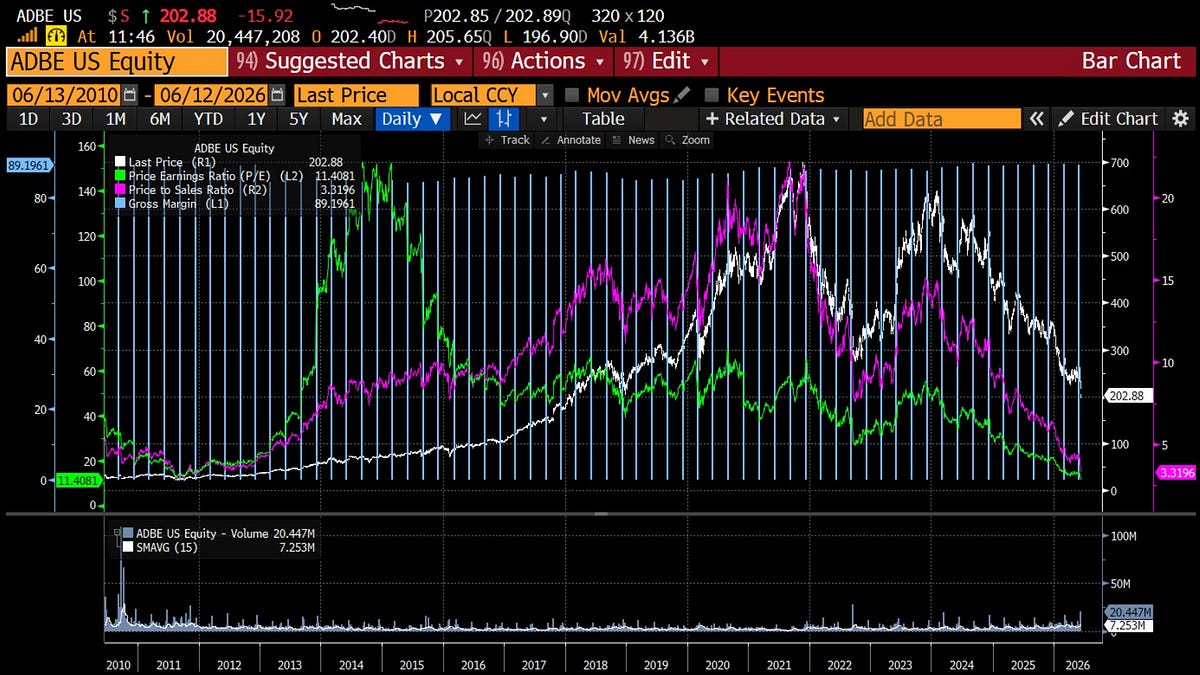This screenshot has height=675, width=1200.
Task: Select the Max range tab
Action: (x=347, y=119)
